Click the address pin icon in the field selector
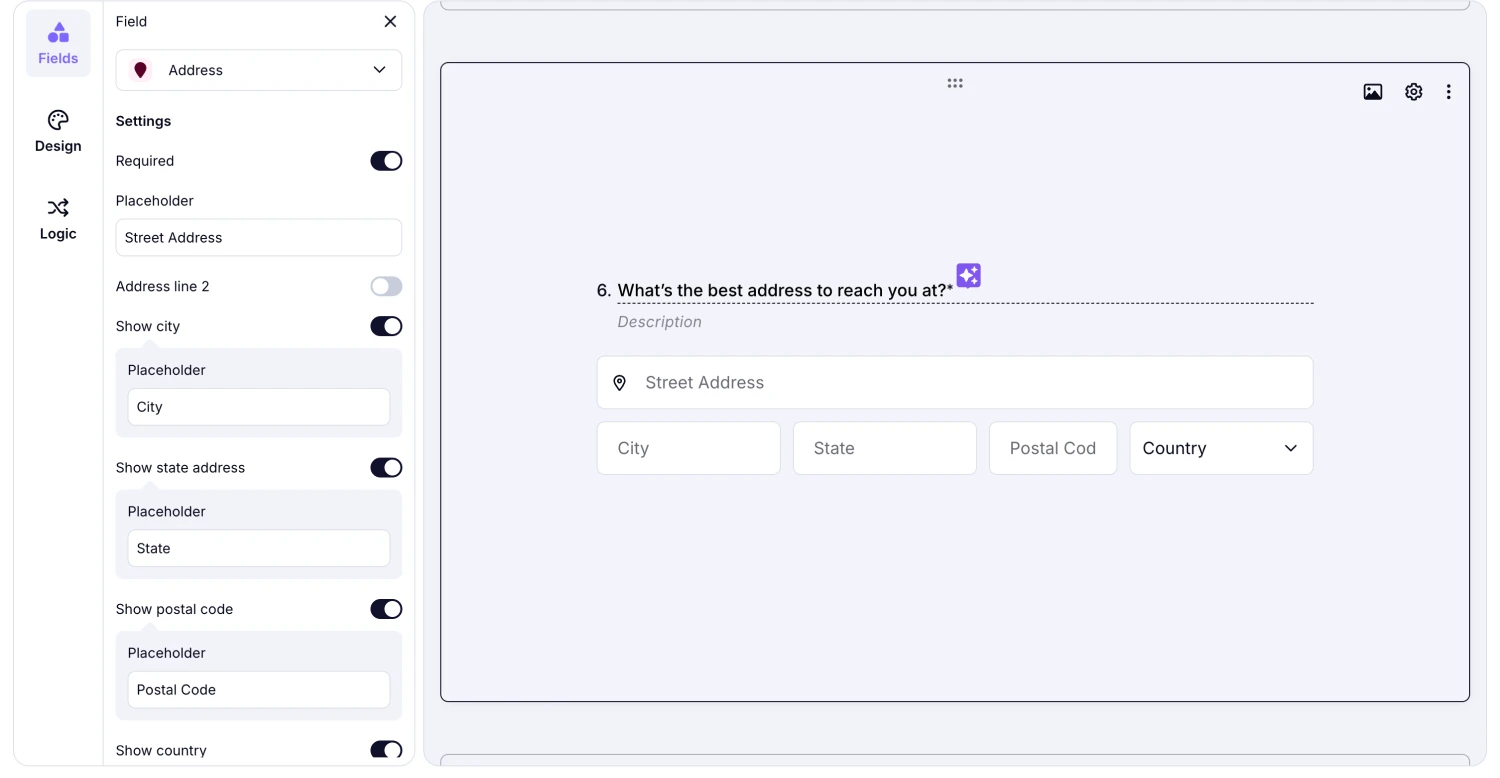The height and width of the screenshot is (778, 1500). [x=141, y=70]
